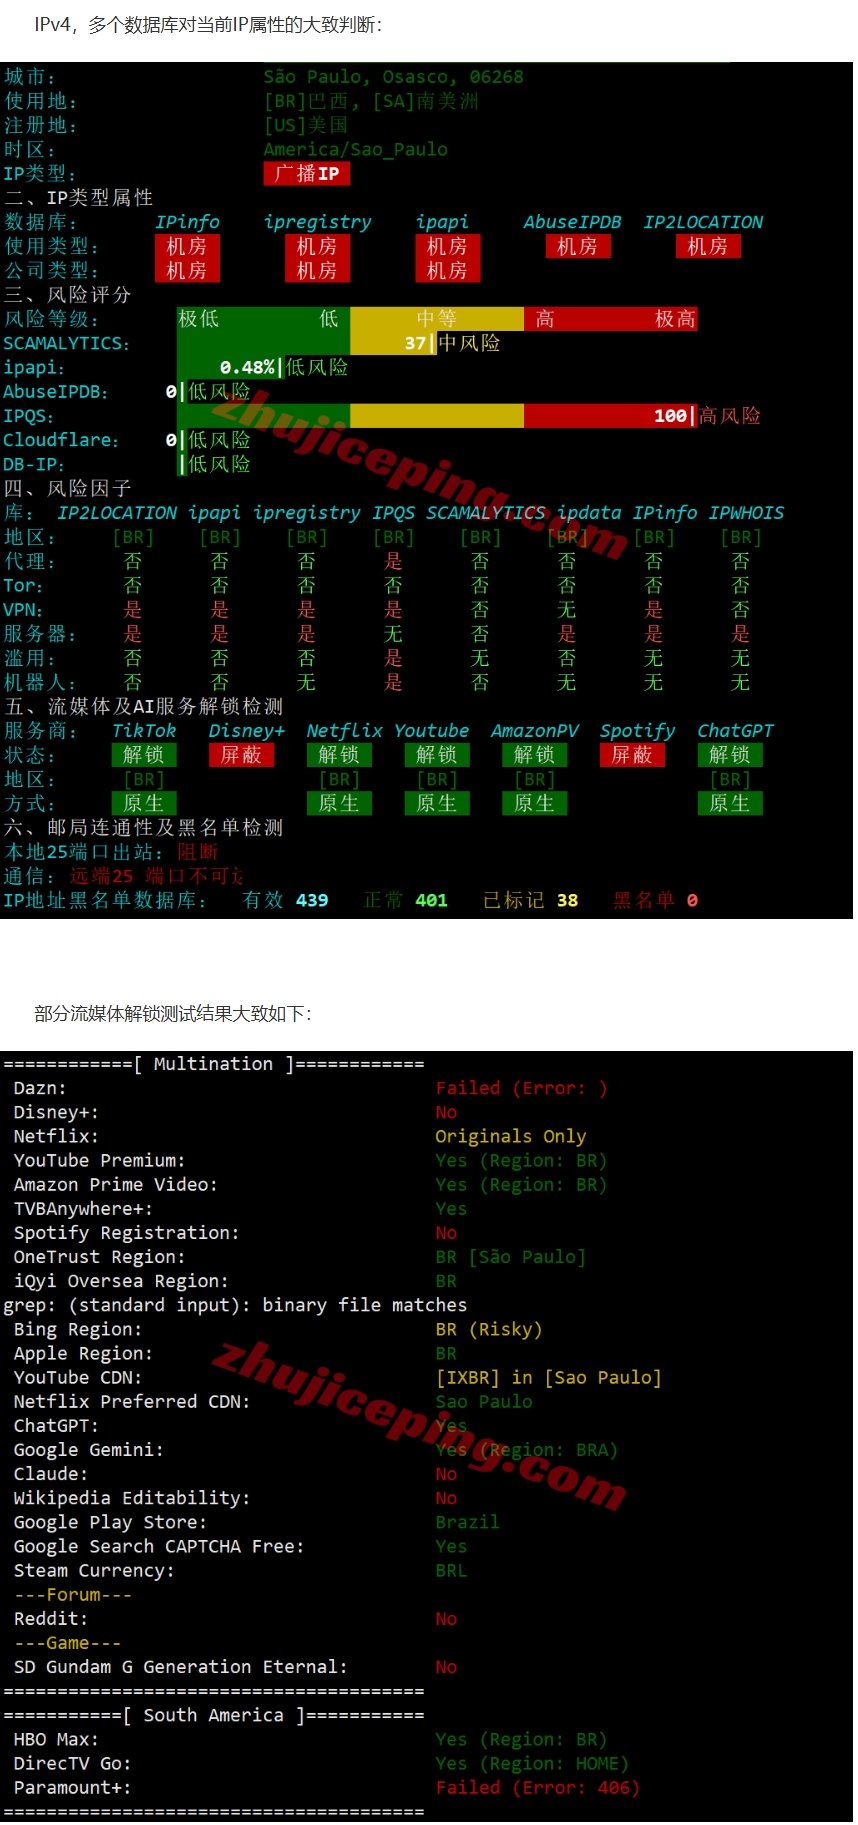Click the OneTrust Region value BR [São Paulo]
Screen dimensions: 858x1825
click(511, 1257)
